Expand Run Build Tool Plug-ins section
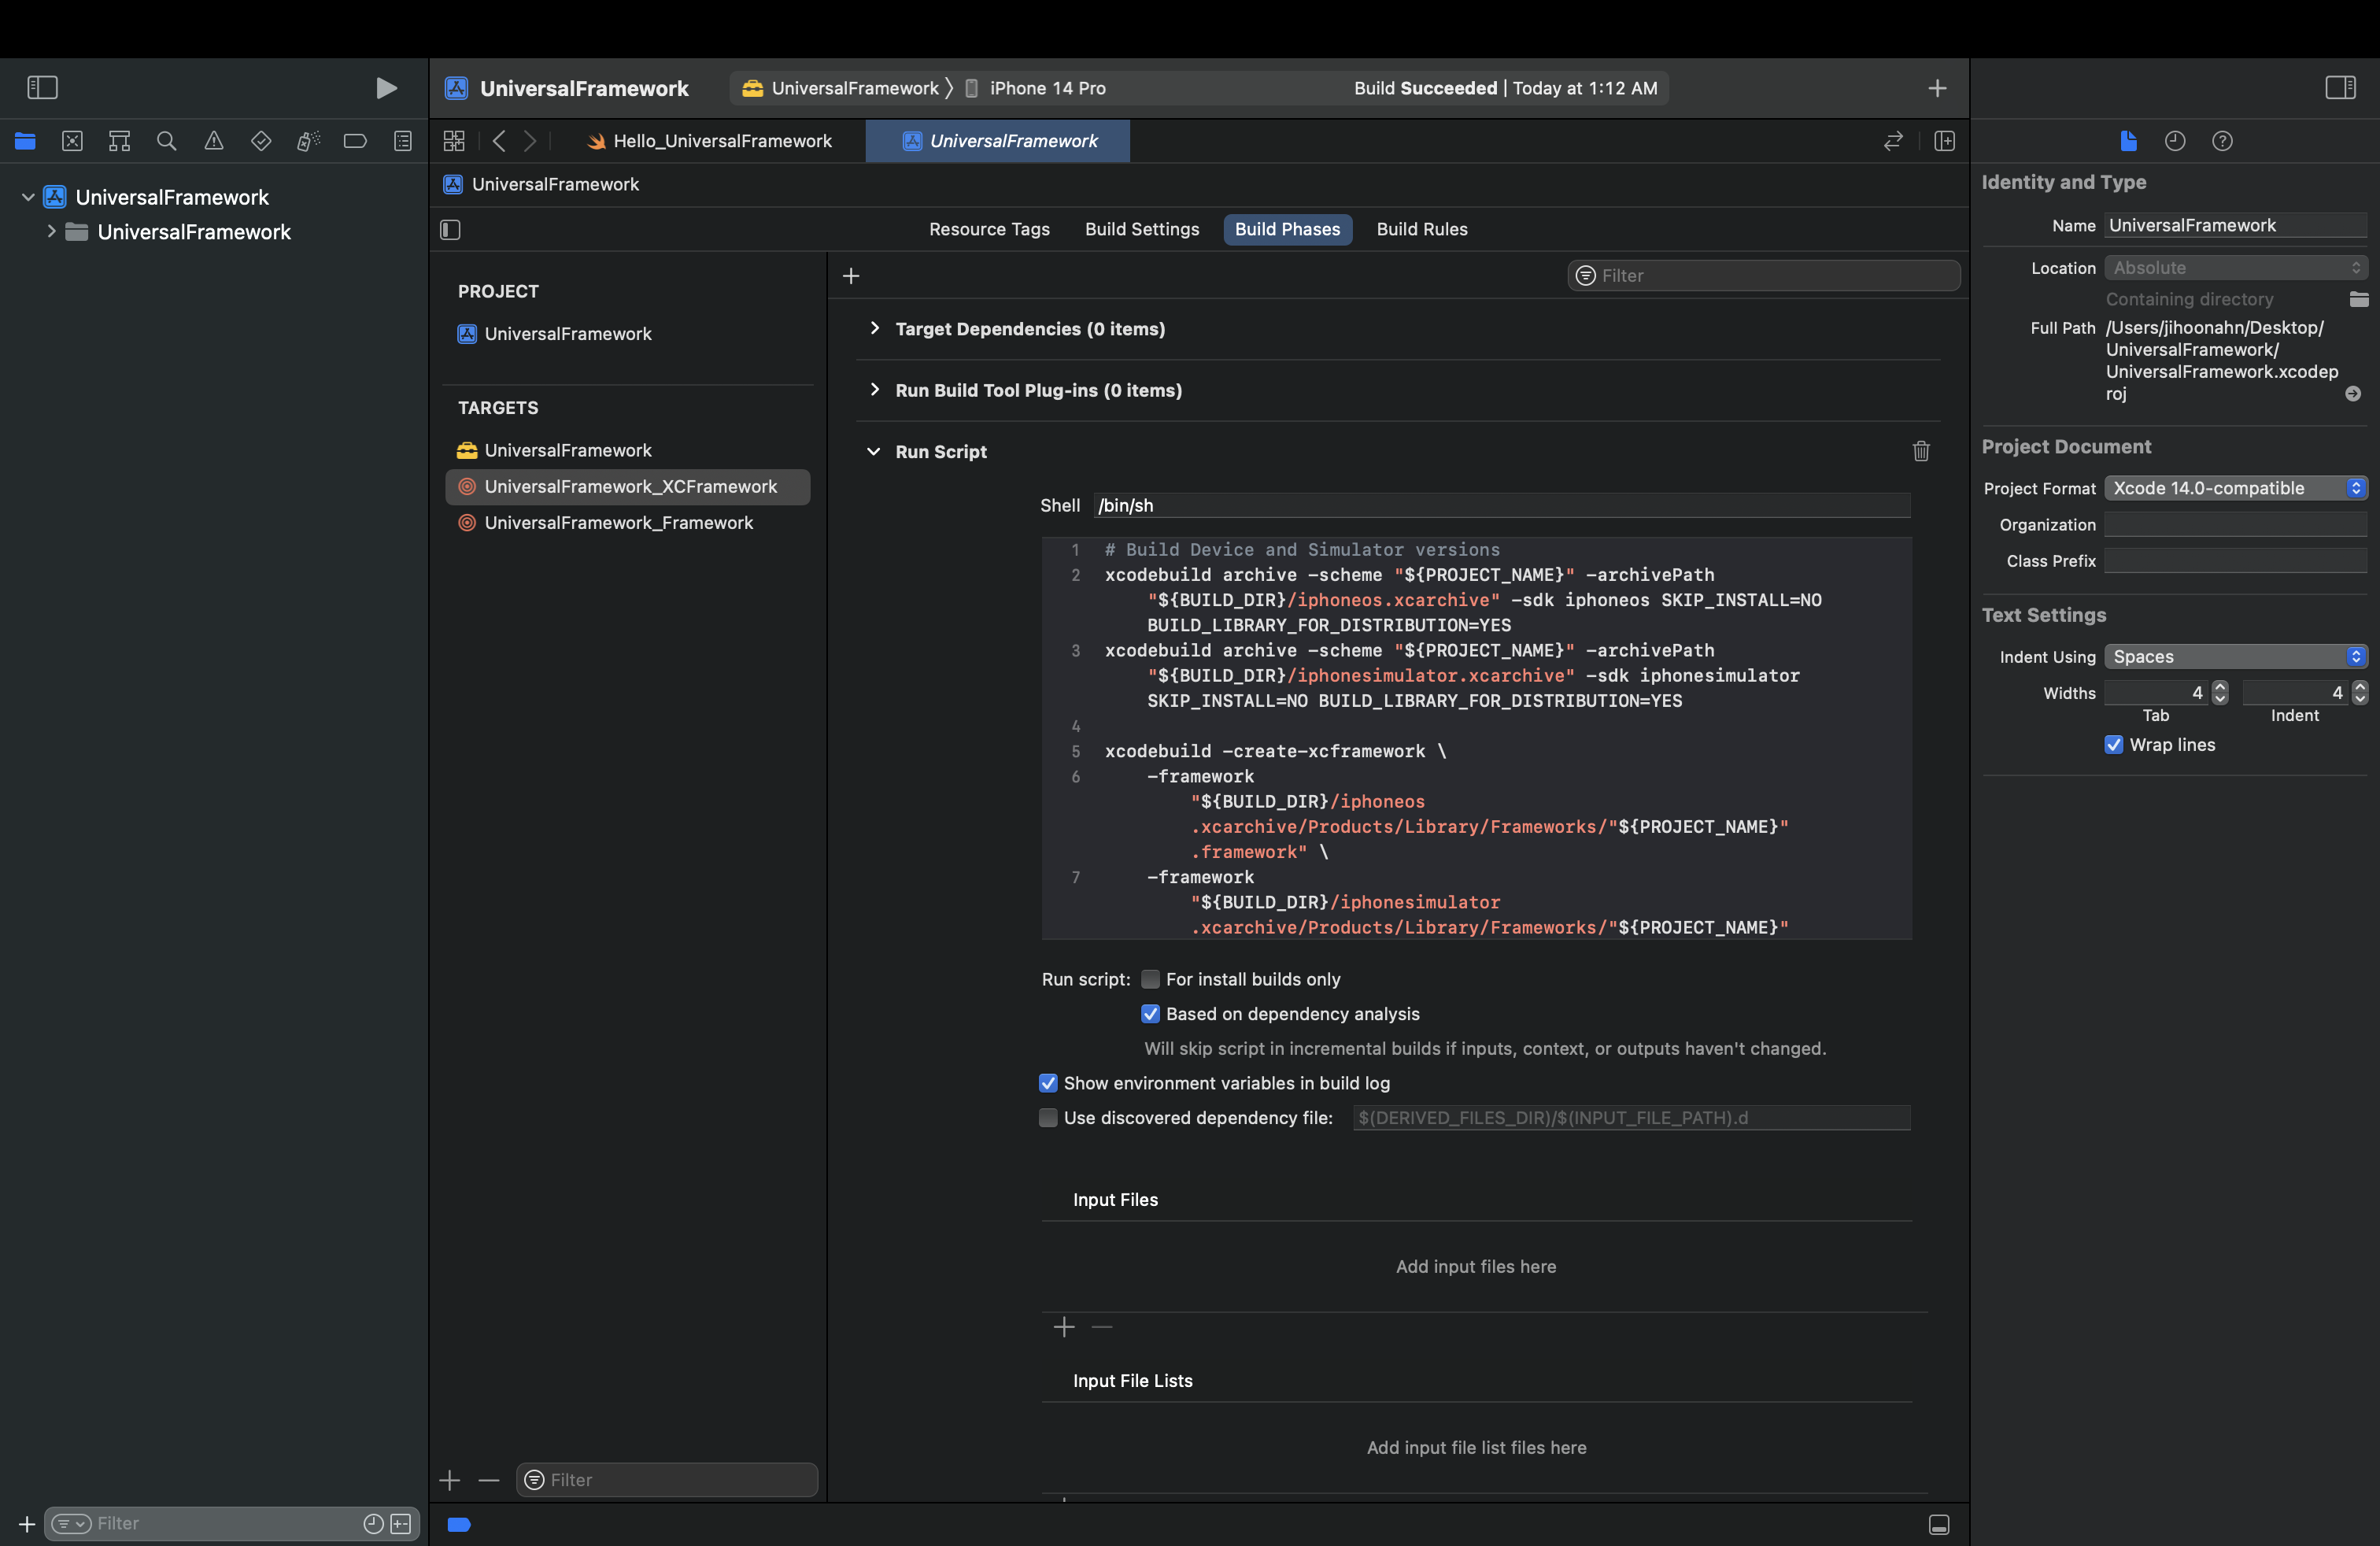Screen dimensions: 2380x1546 click(875, 389)
